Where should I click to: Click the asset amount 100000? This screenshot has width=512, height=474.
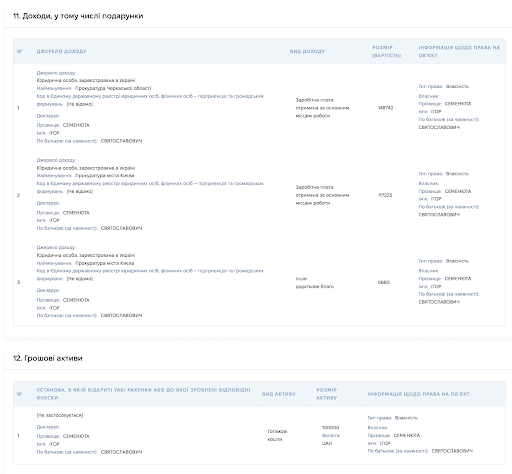pos(330,427)
